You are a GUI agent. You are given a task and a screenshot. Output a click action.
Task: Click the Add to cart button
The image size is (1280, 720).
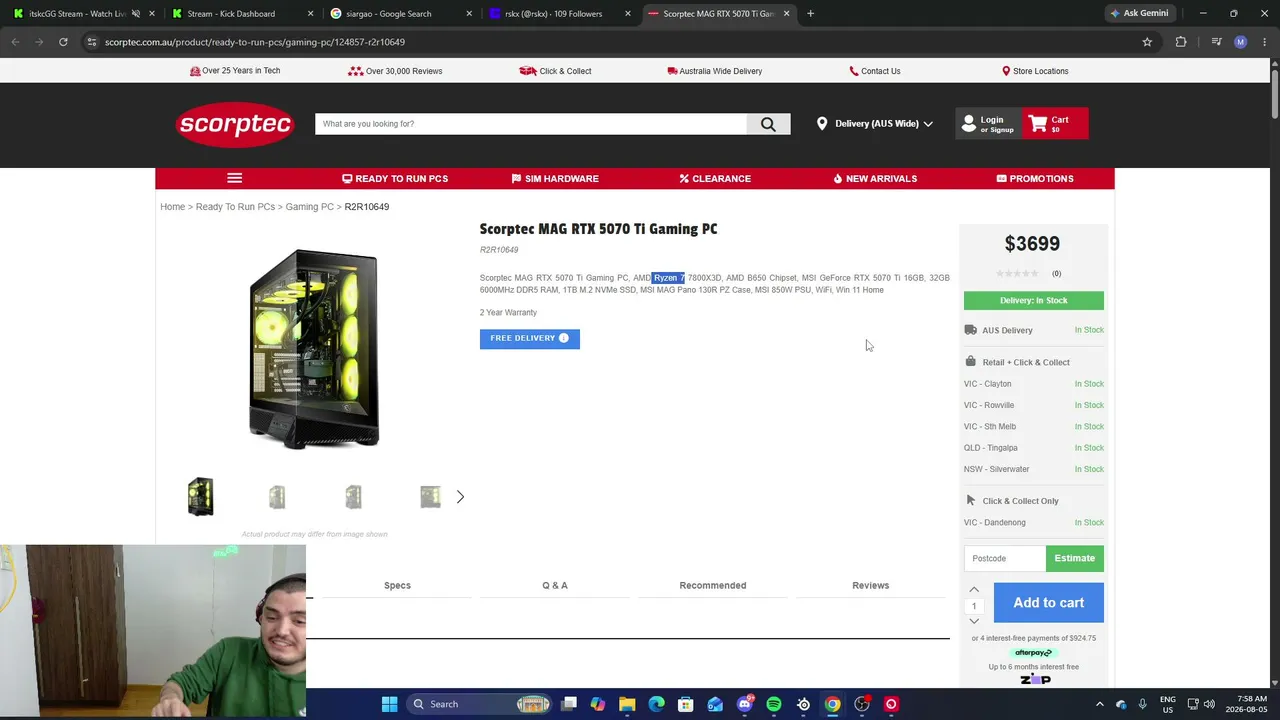pyautogui.click(x=1049, y=603)
